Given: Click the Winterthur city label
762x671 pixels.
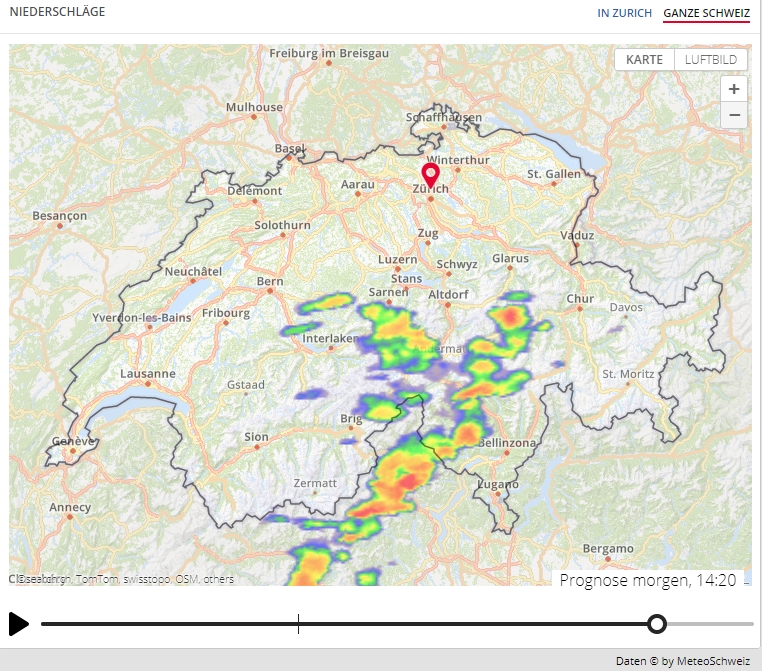Looking at the screenshot, I should click(458, 160).
